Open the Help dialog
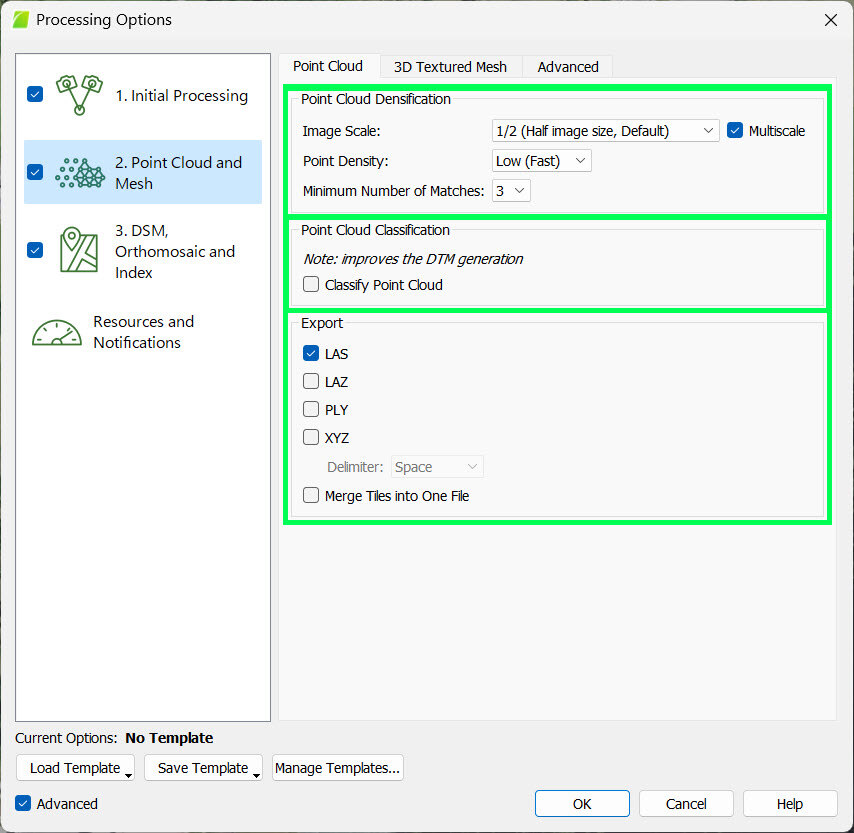 (x=789, y=803)
